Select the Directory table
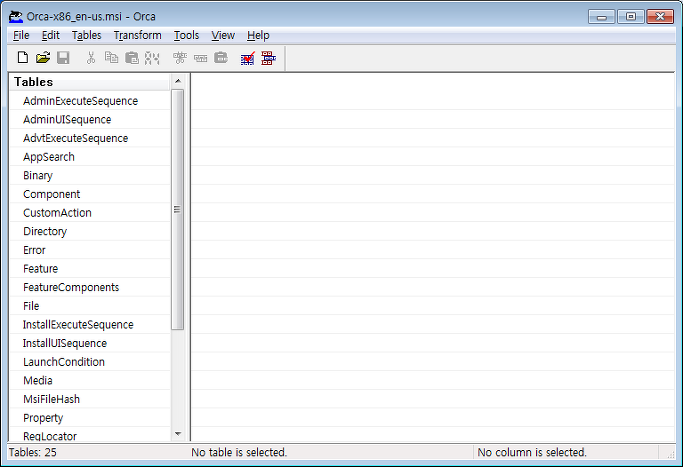683x467 pixels. click(90, 232)
